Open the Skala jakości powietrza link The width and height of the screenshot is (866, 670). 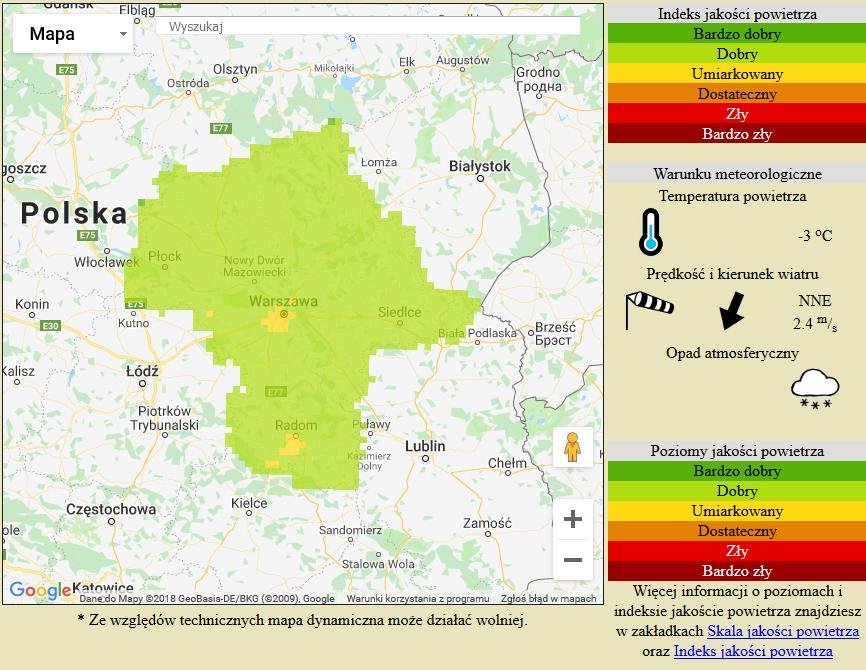click(783, 631)
